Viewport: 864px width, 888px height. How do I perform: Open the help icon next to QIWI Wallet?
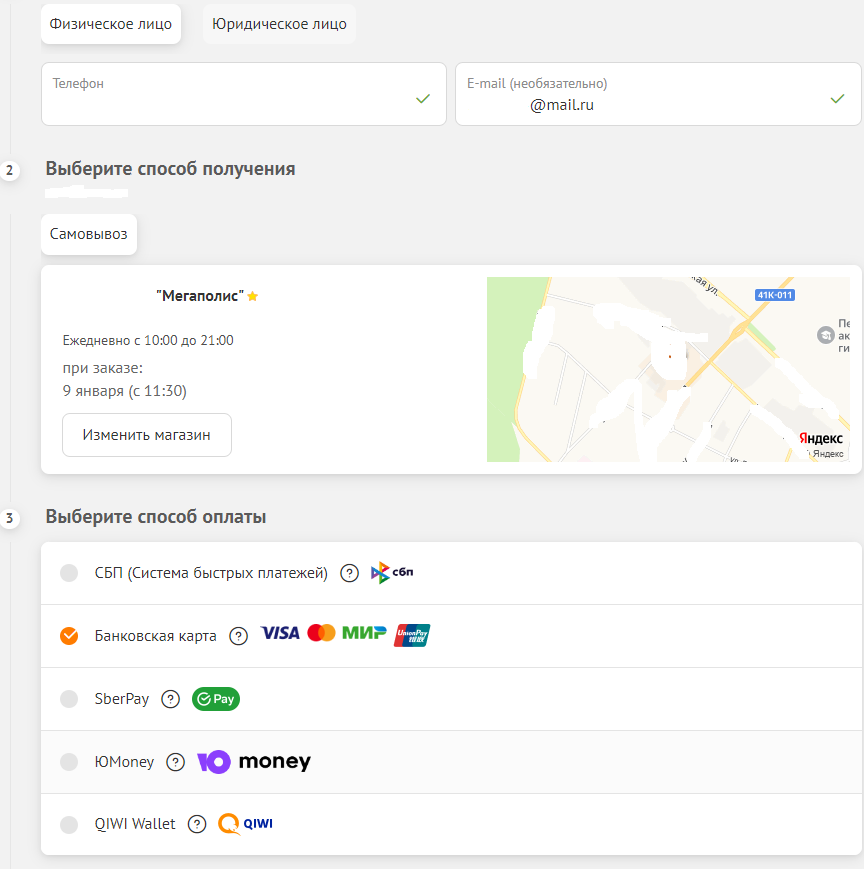tap(197, 824)
